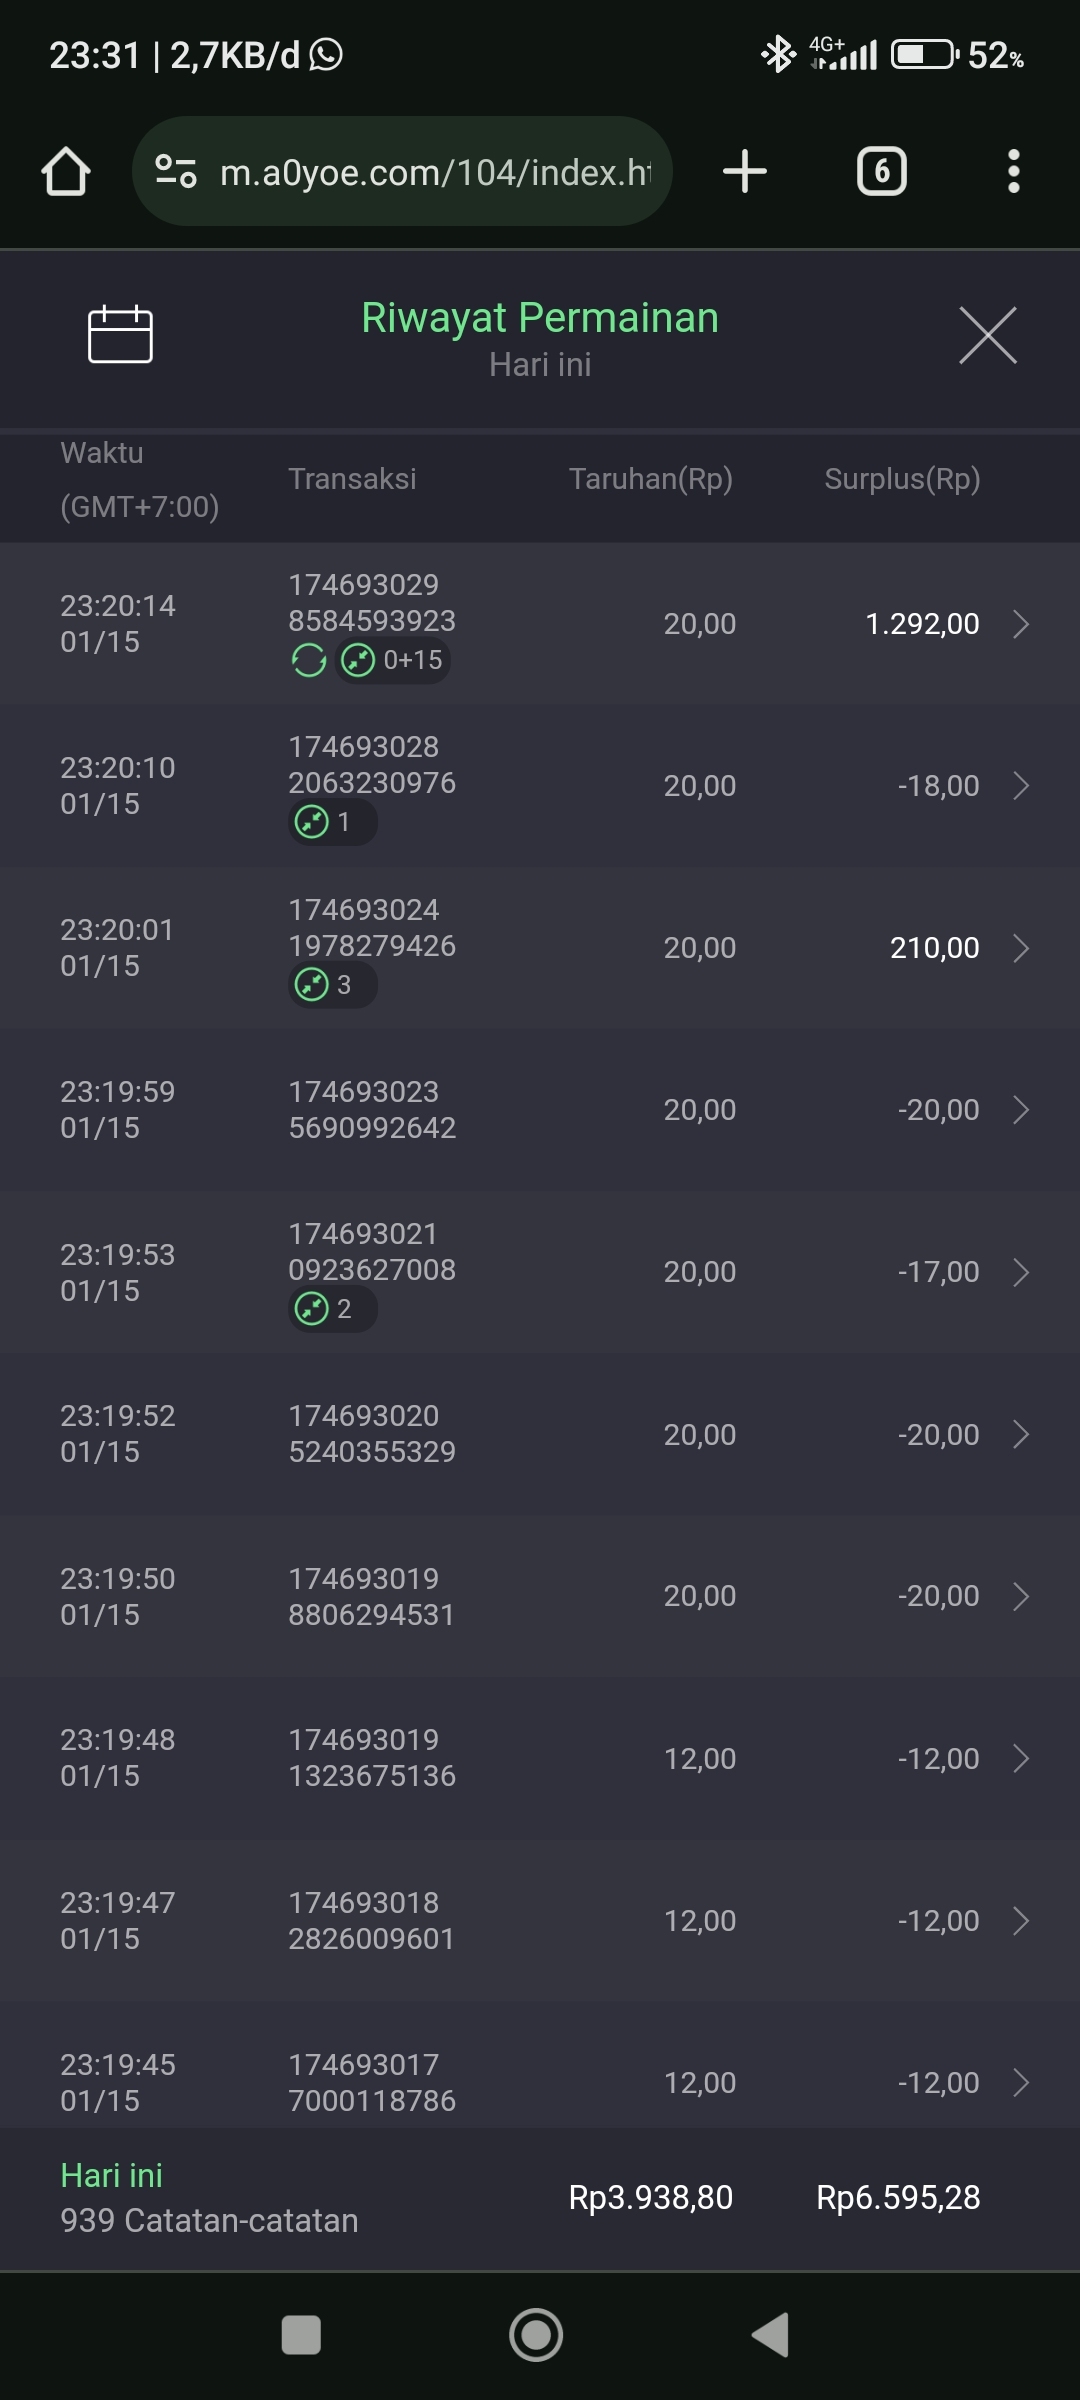The height and width of the screenshot is (2400, 1080).
Task: Expand the 210,00 surplus transaction row
Action: click(1020, 948)
